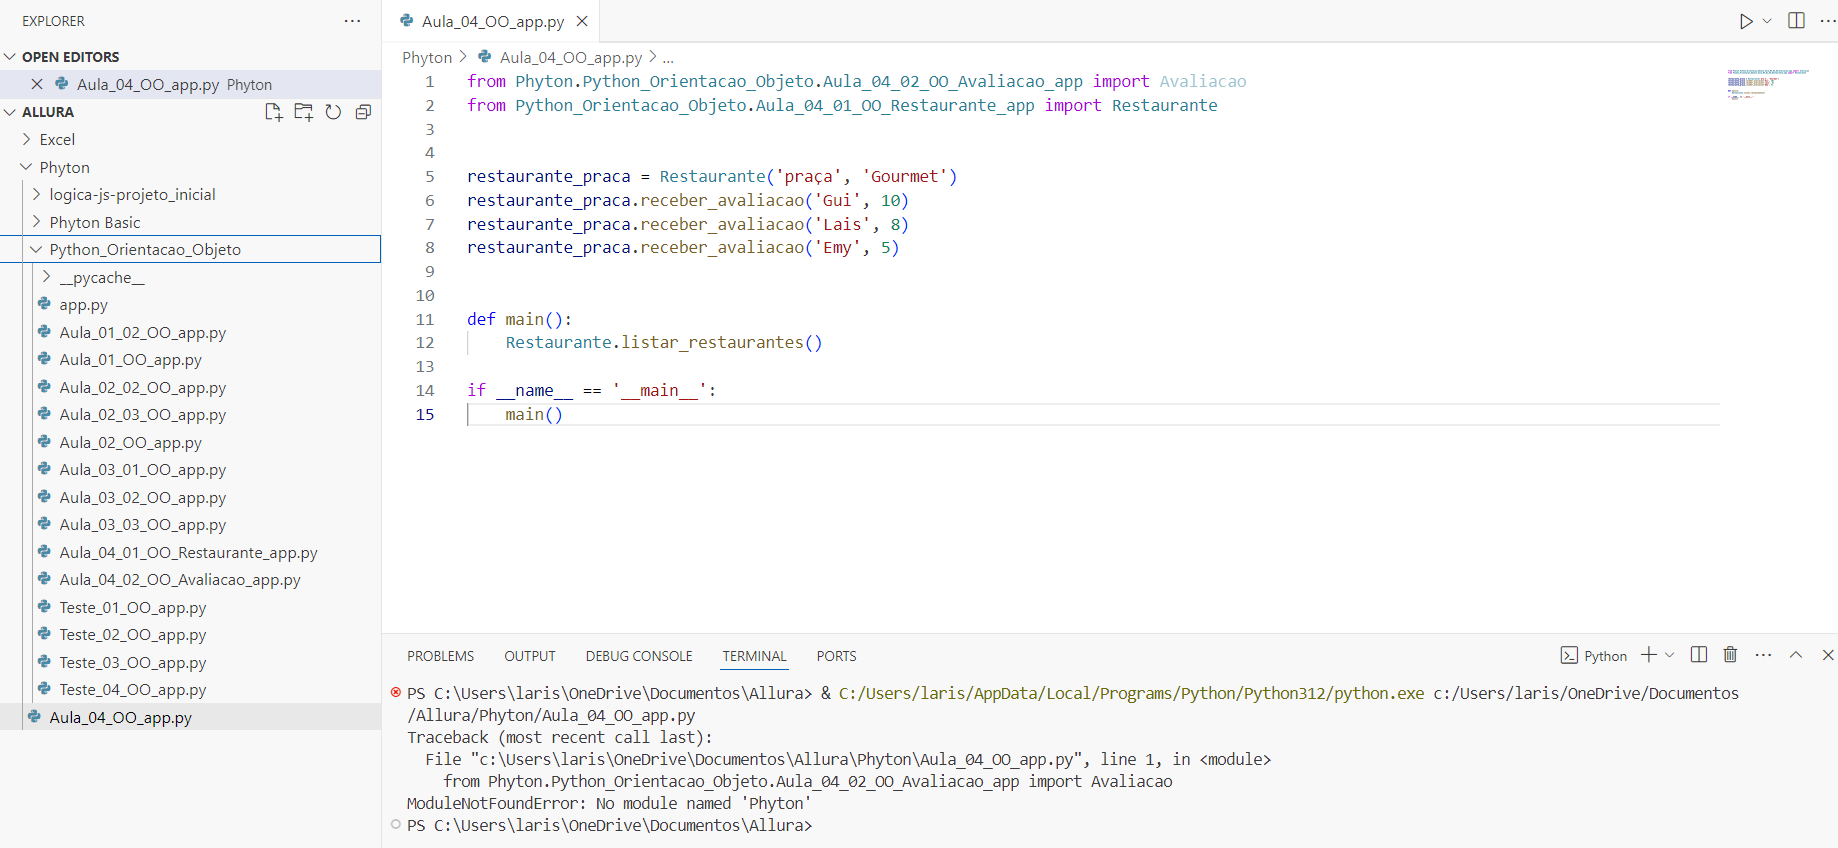Screen dimensions: 1838x848
Task: Select the Aula_04_OO_app.py editor tab
Action: click(492, 21)
